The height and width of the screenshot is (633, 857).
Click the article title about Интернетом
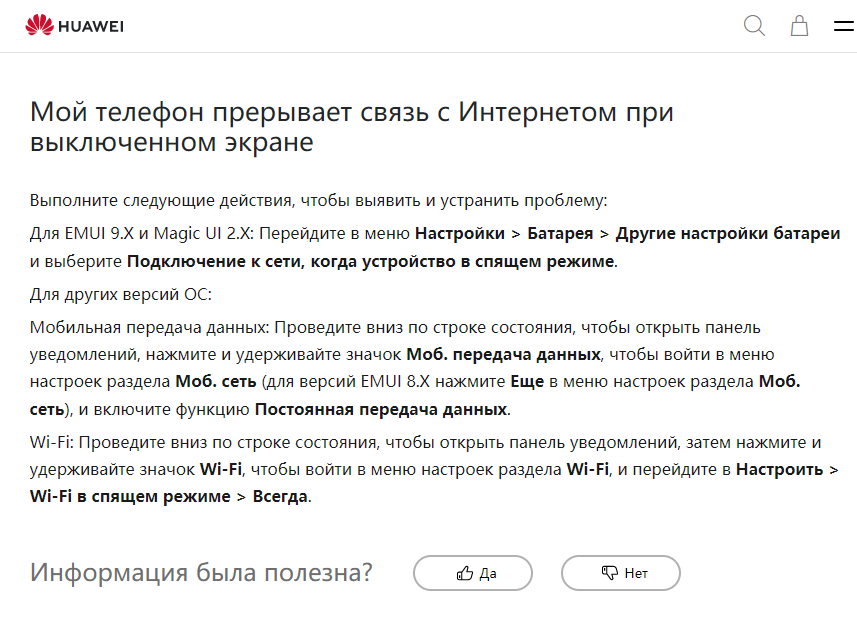pos(351,127)
